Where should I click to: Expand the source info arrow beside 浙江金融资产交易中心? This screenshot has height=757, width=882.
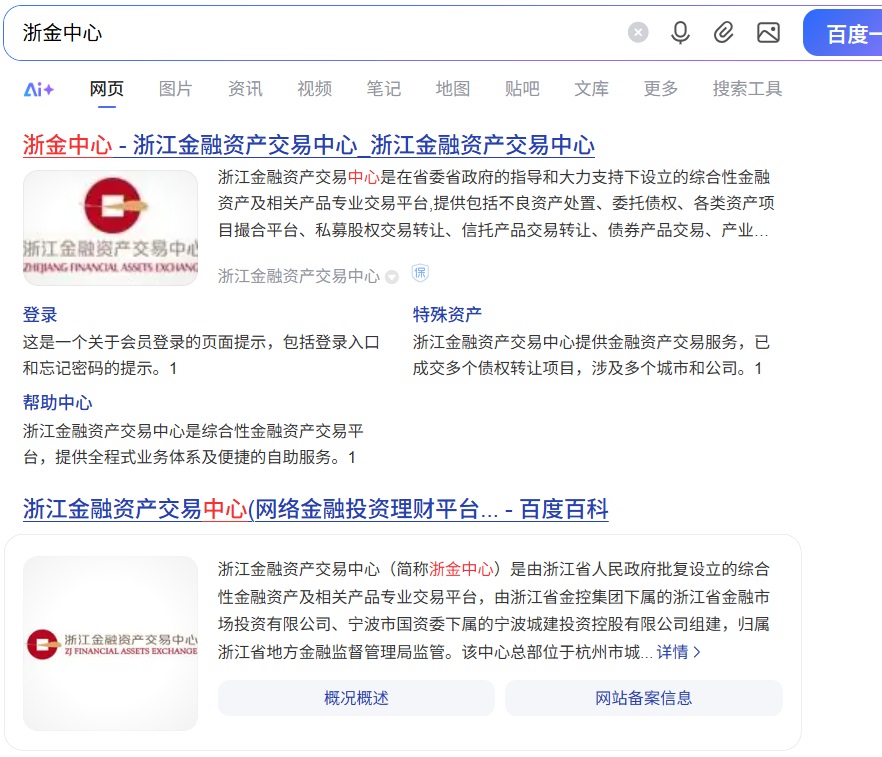(x=392, y=277)
